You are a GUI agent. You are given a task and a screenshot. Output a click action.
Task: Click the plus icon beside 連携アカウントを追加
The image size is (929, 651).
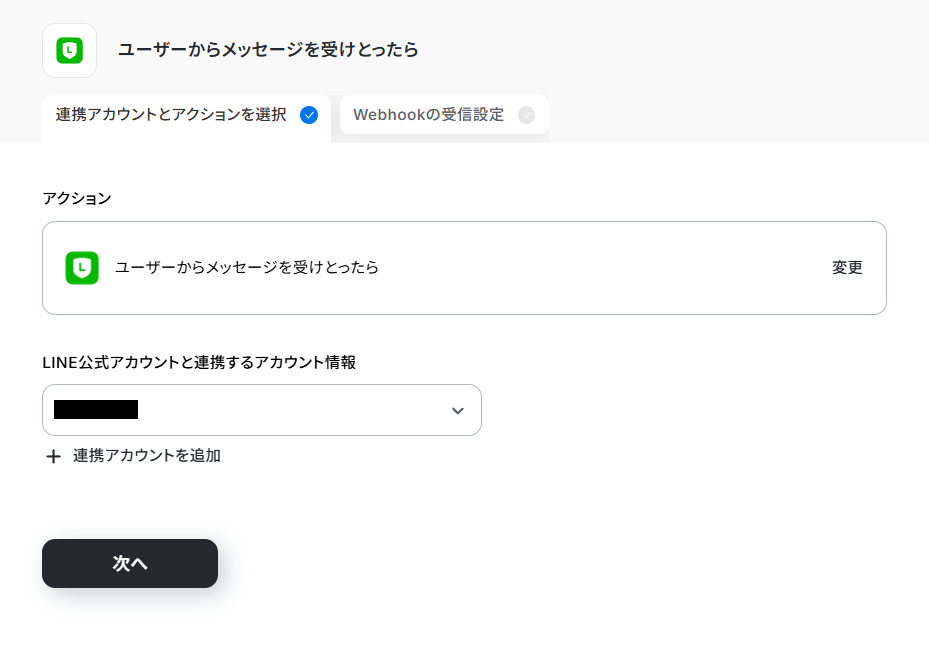pyautogui.click(x=53, y=456)
